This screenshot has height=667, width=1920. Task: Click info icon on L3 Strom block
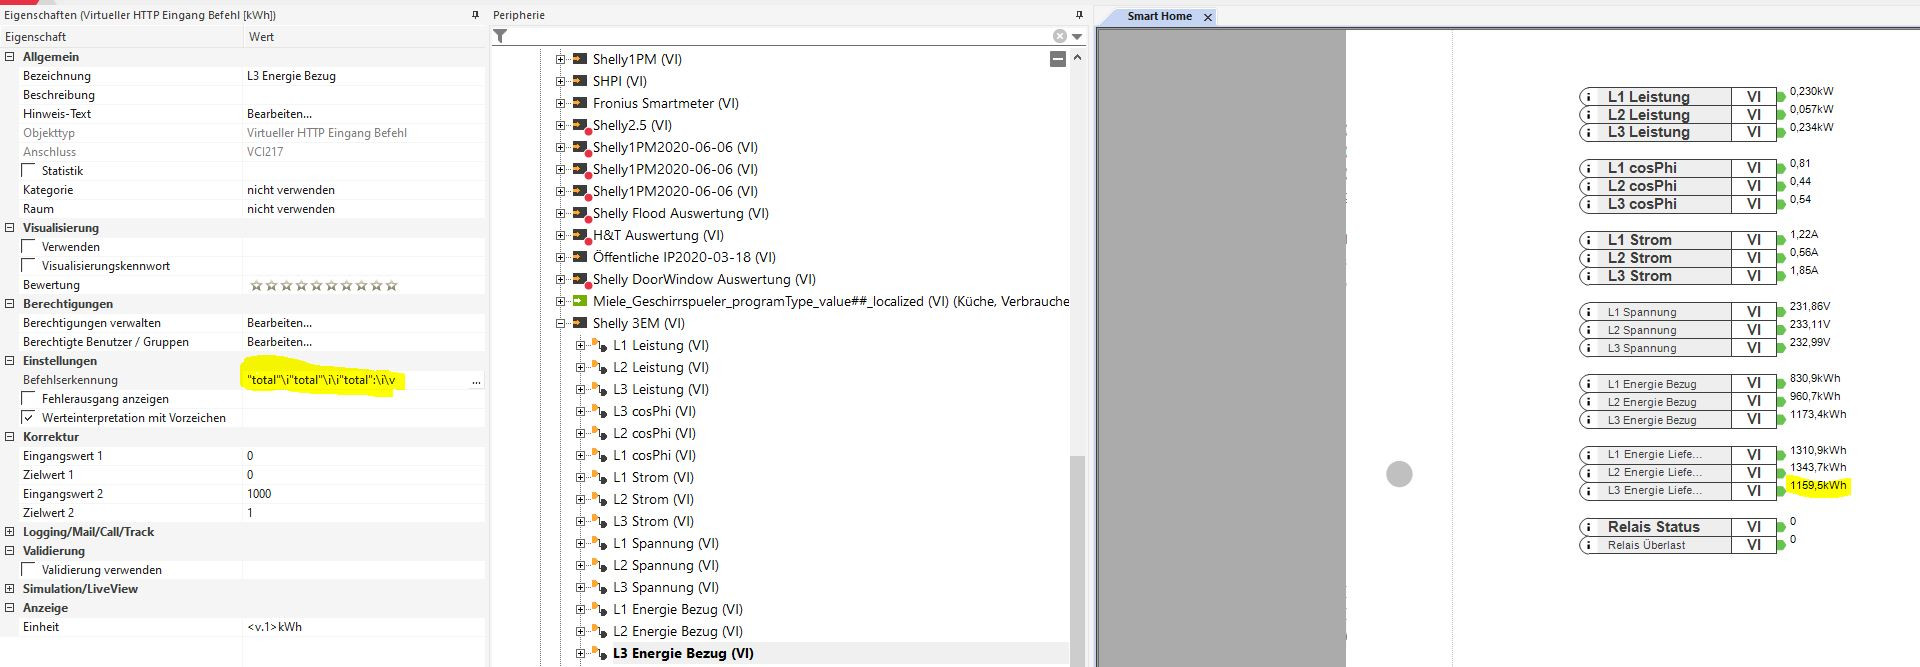click(1587, 276)
